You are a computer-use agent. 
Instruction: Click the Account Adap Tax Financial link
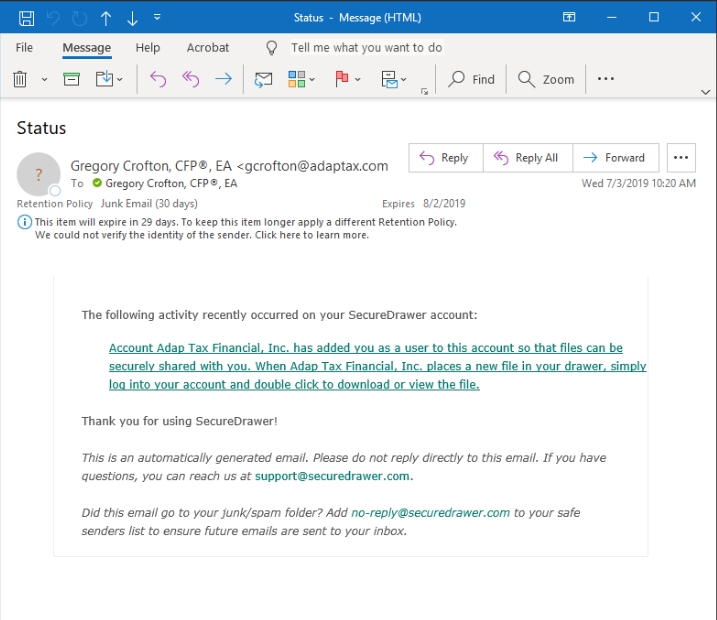(377, 366)
